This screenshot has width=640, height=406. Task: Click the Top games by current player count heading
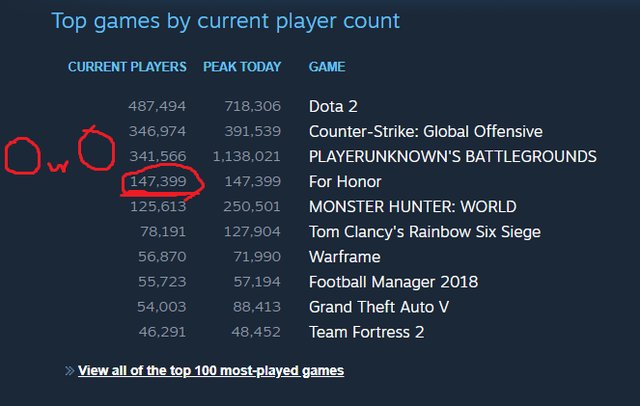tap(226, 21)
